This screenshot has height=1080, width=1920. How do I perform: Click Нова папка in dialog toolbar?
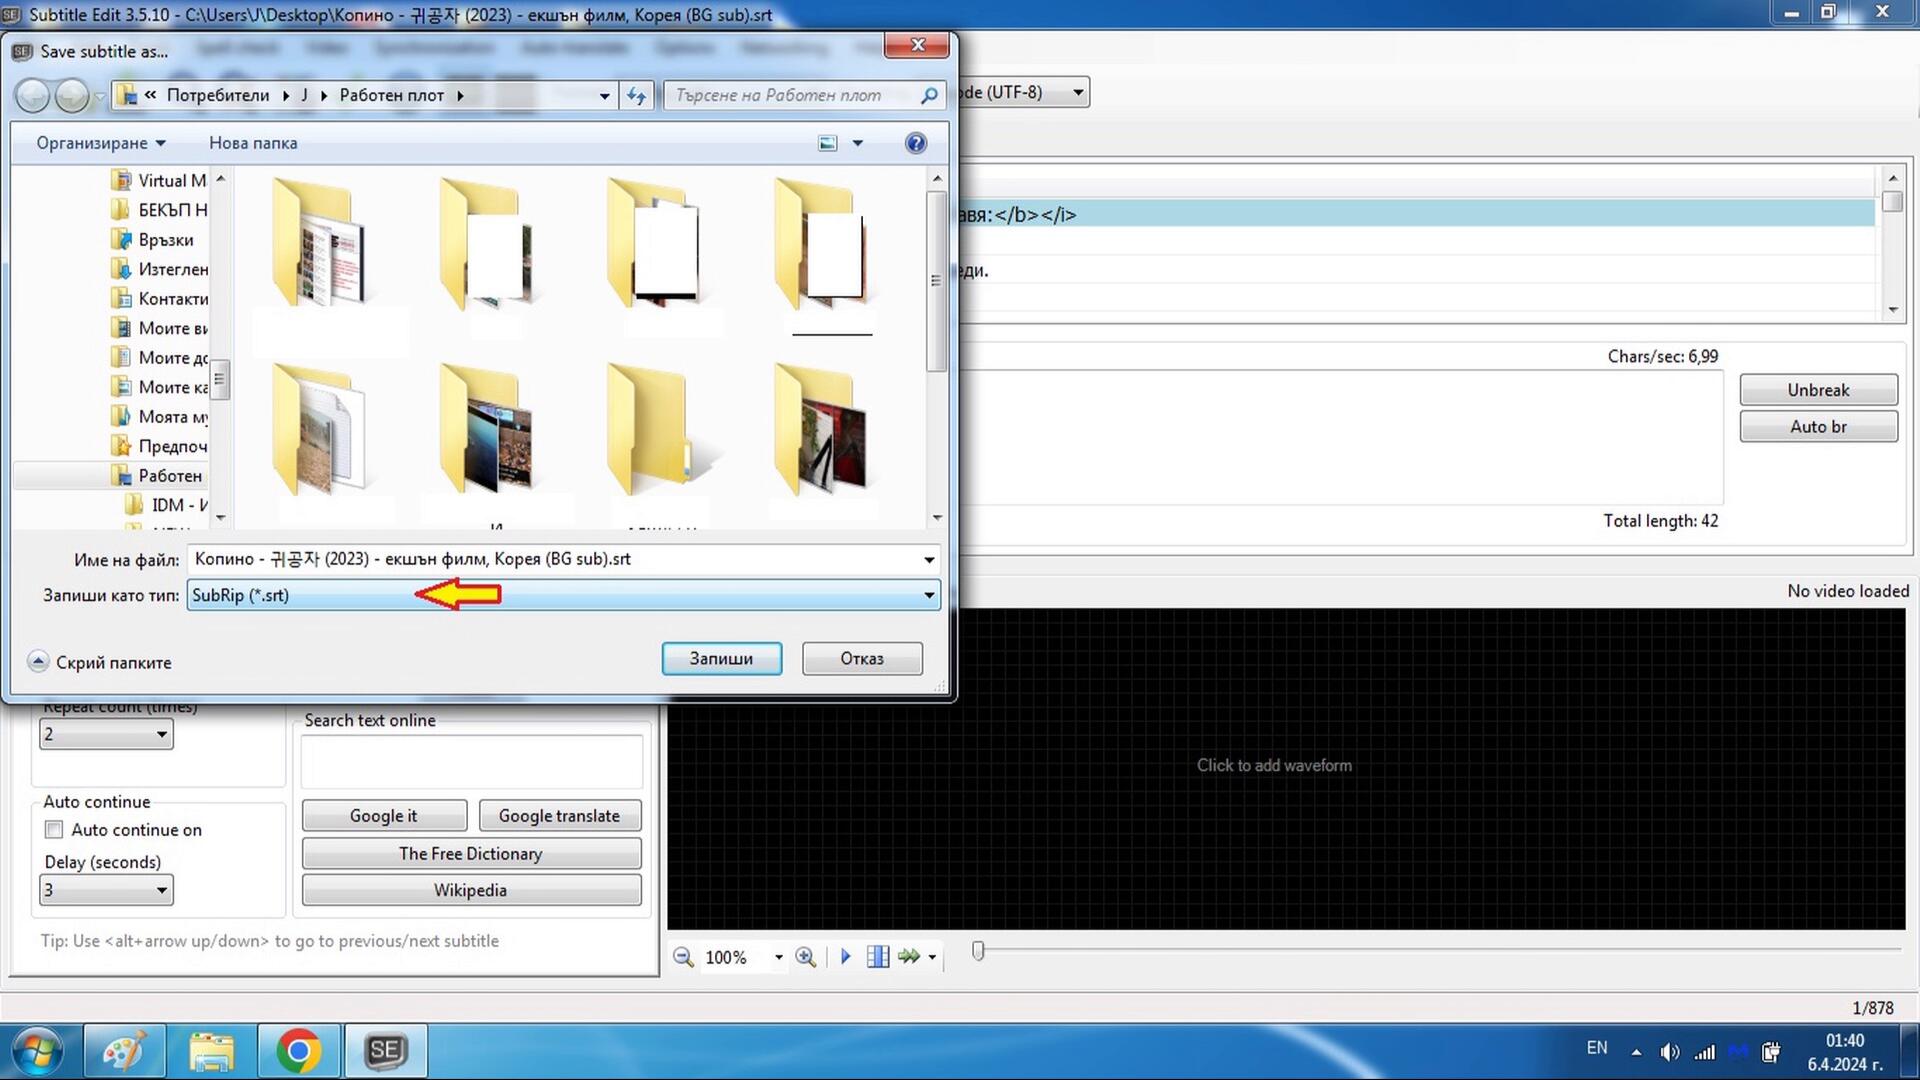(x=253, y=143)
